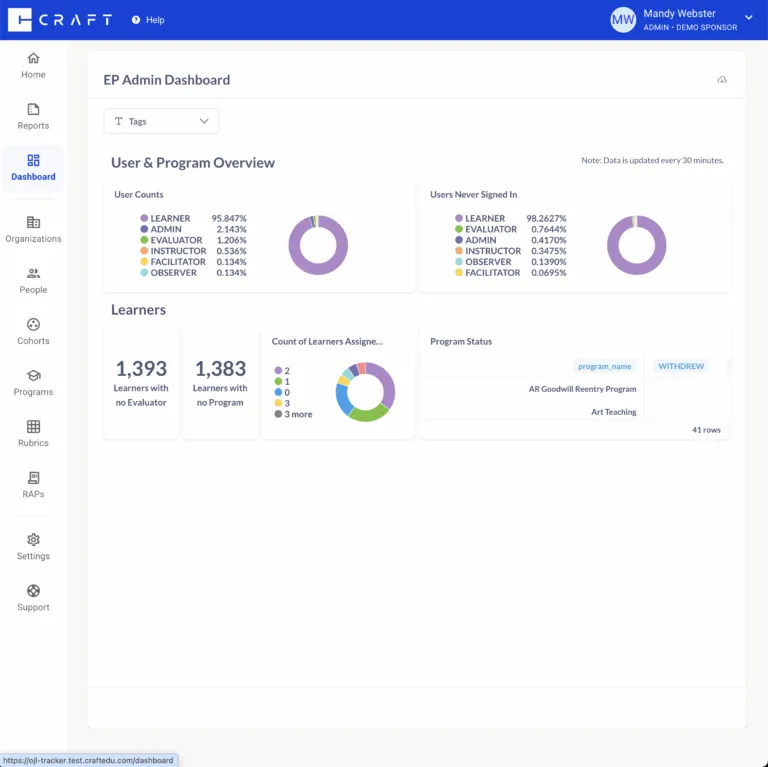Click the Count of Learners Assigned donut chart
The image size is (768, 767).
[x=365, y=392]
